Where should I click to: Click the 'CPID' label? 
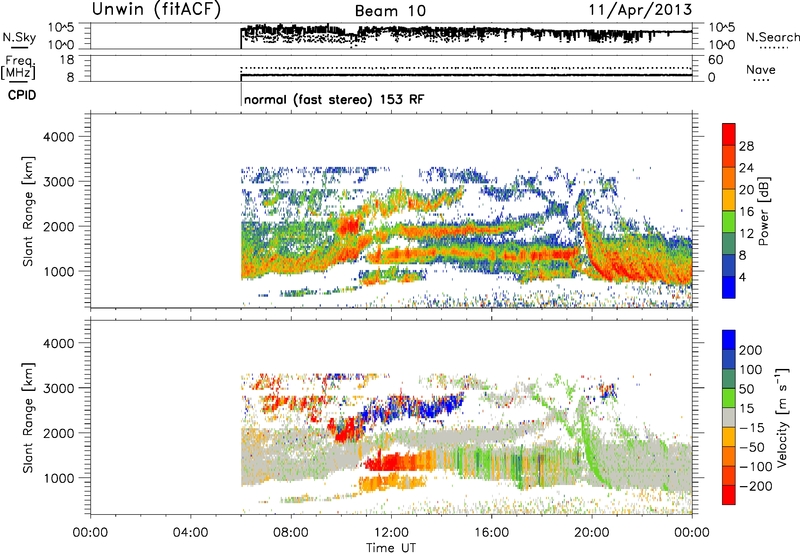coord(22,95)
